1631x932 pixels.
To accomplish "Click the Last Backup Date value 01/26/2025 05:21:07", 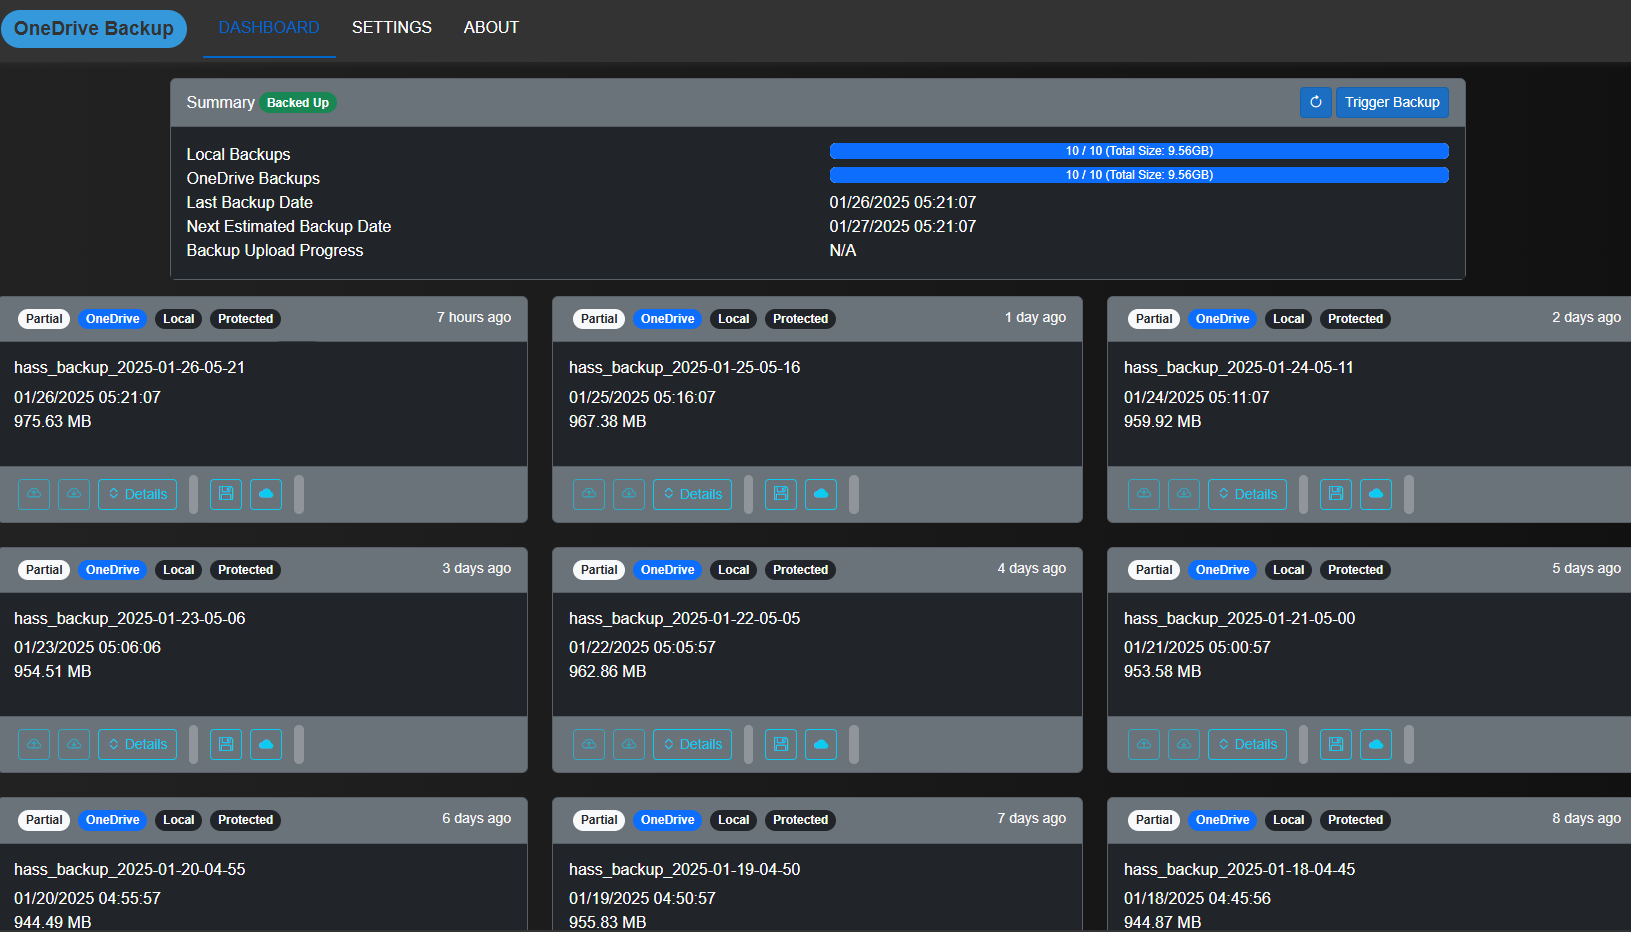I will [903, 203].
